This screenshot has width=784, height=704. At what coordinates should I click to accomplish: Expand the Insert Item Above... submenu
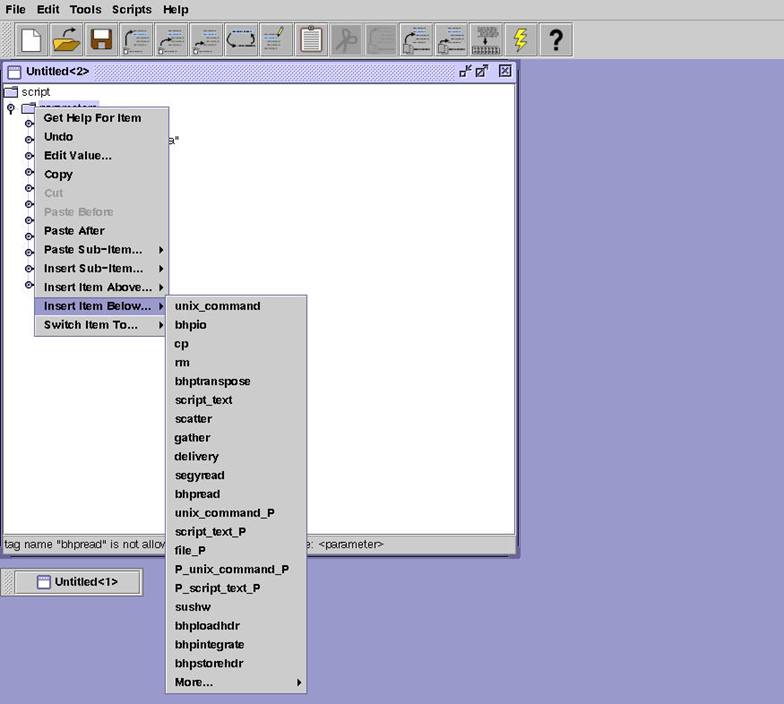coord(102,287)
